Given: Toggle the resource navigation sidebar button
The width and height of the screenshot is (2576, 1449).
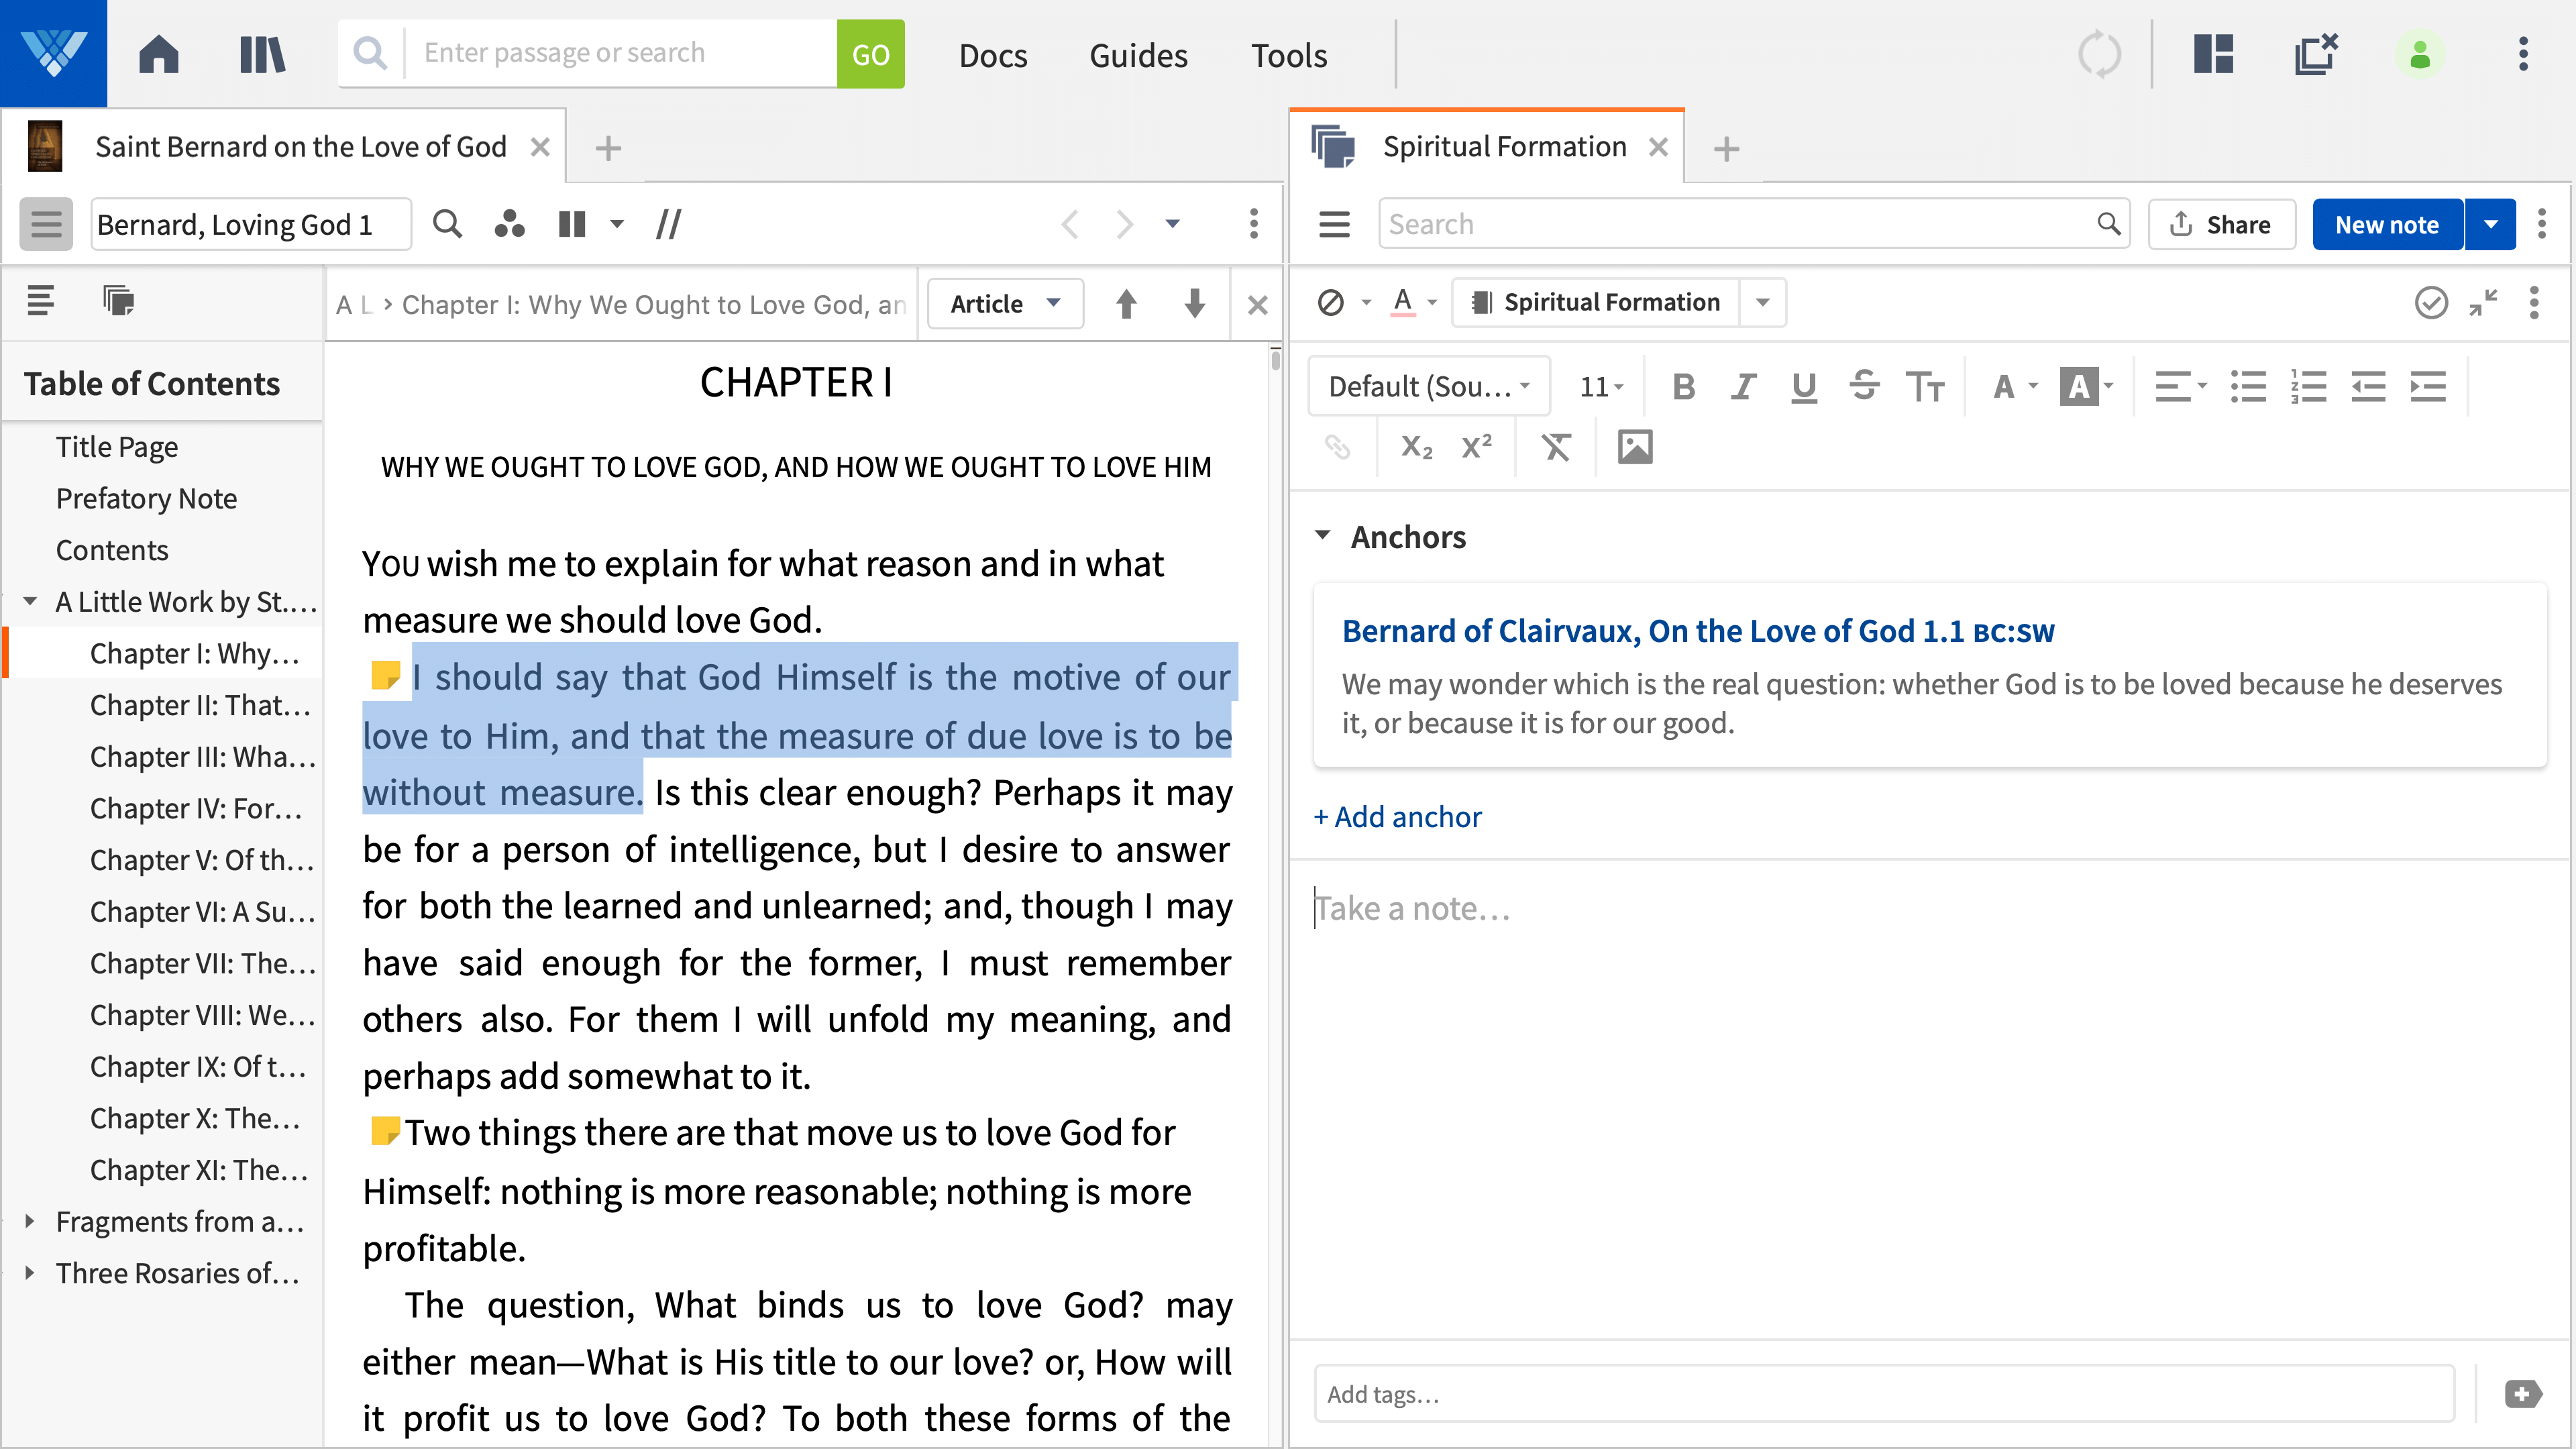Looking at the screenshot, I should coord(46,224).
